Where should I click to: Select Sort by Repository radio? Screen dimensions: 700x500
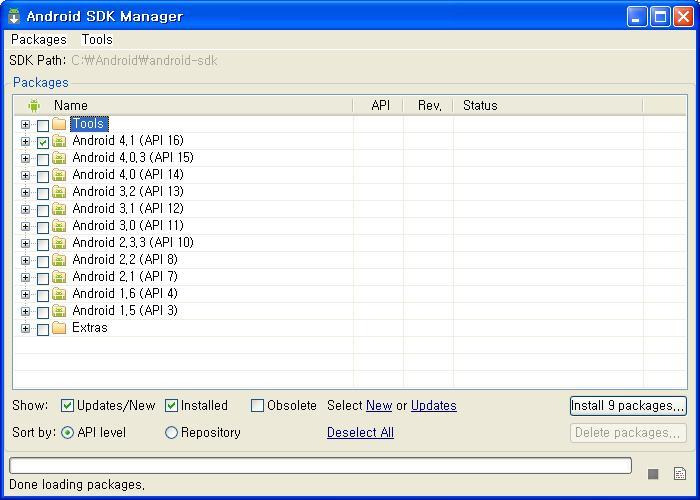[x=171, y=432]
